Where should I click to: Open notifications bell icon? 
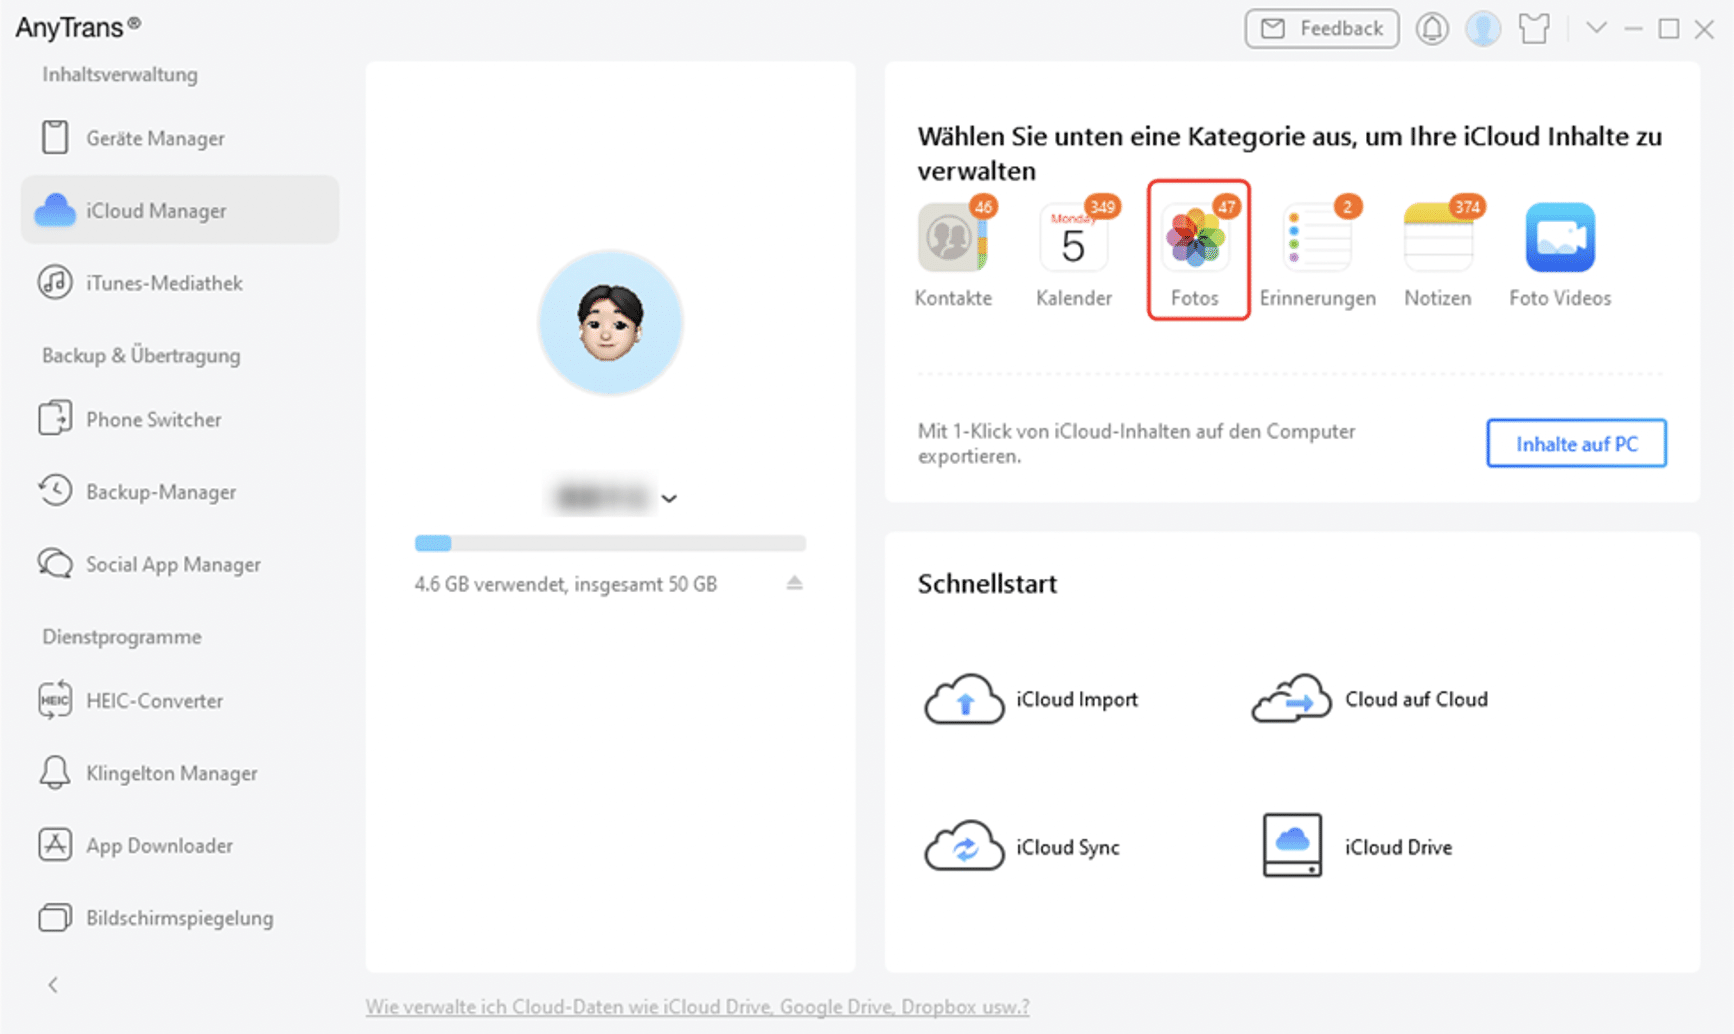coord(1432,28)
